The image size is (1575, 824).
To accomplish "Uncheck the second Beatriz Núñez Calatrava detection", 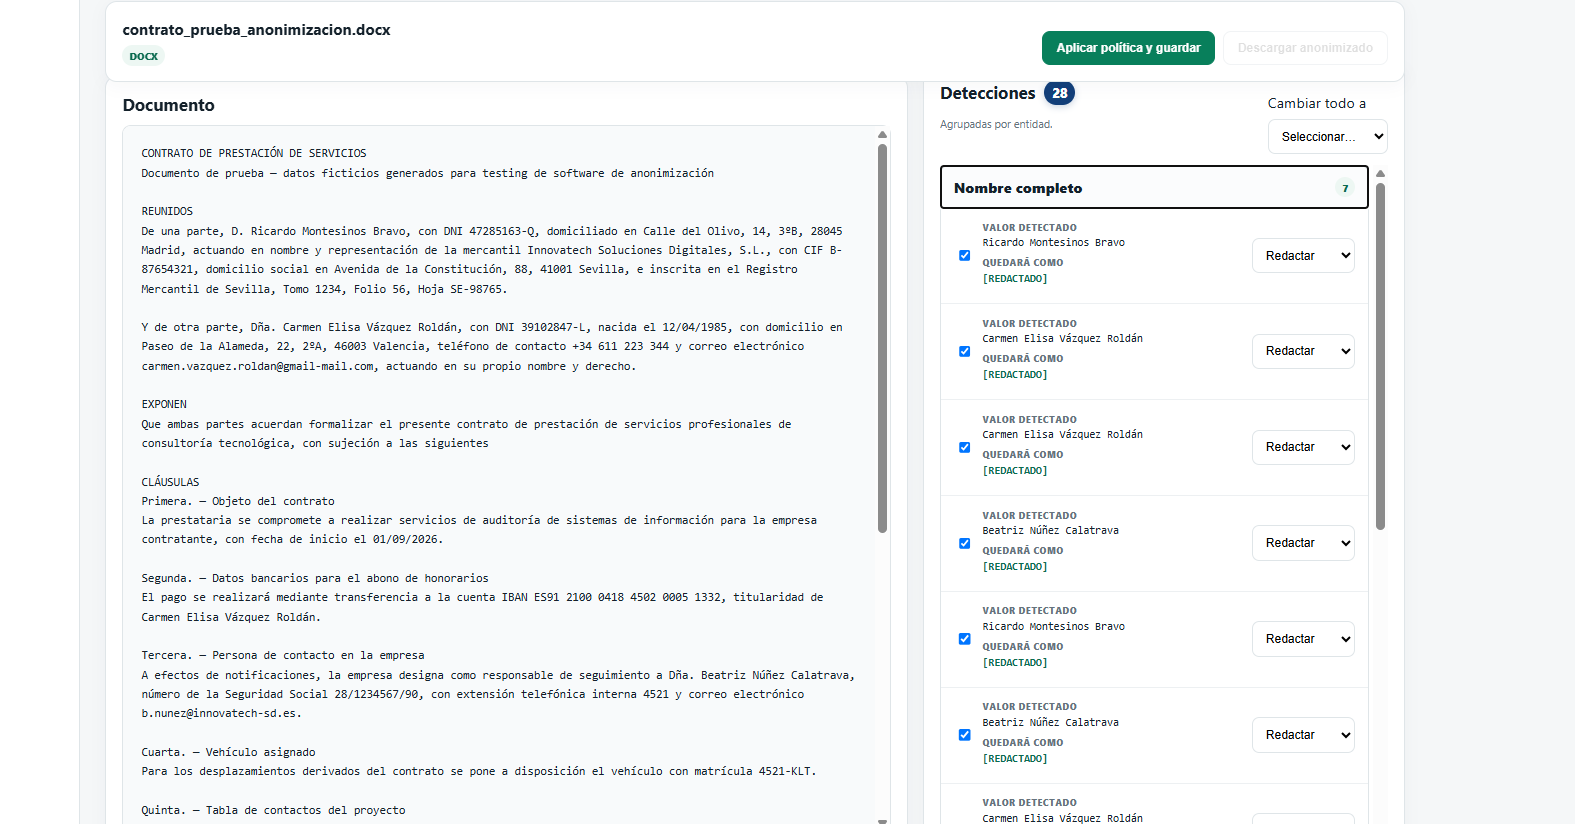I will click(965, 735).
